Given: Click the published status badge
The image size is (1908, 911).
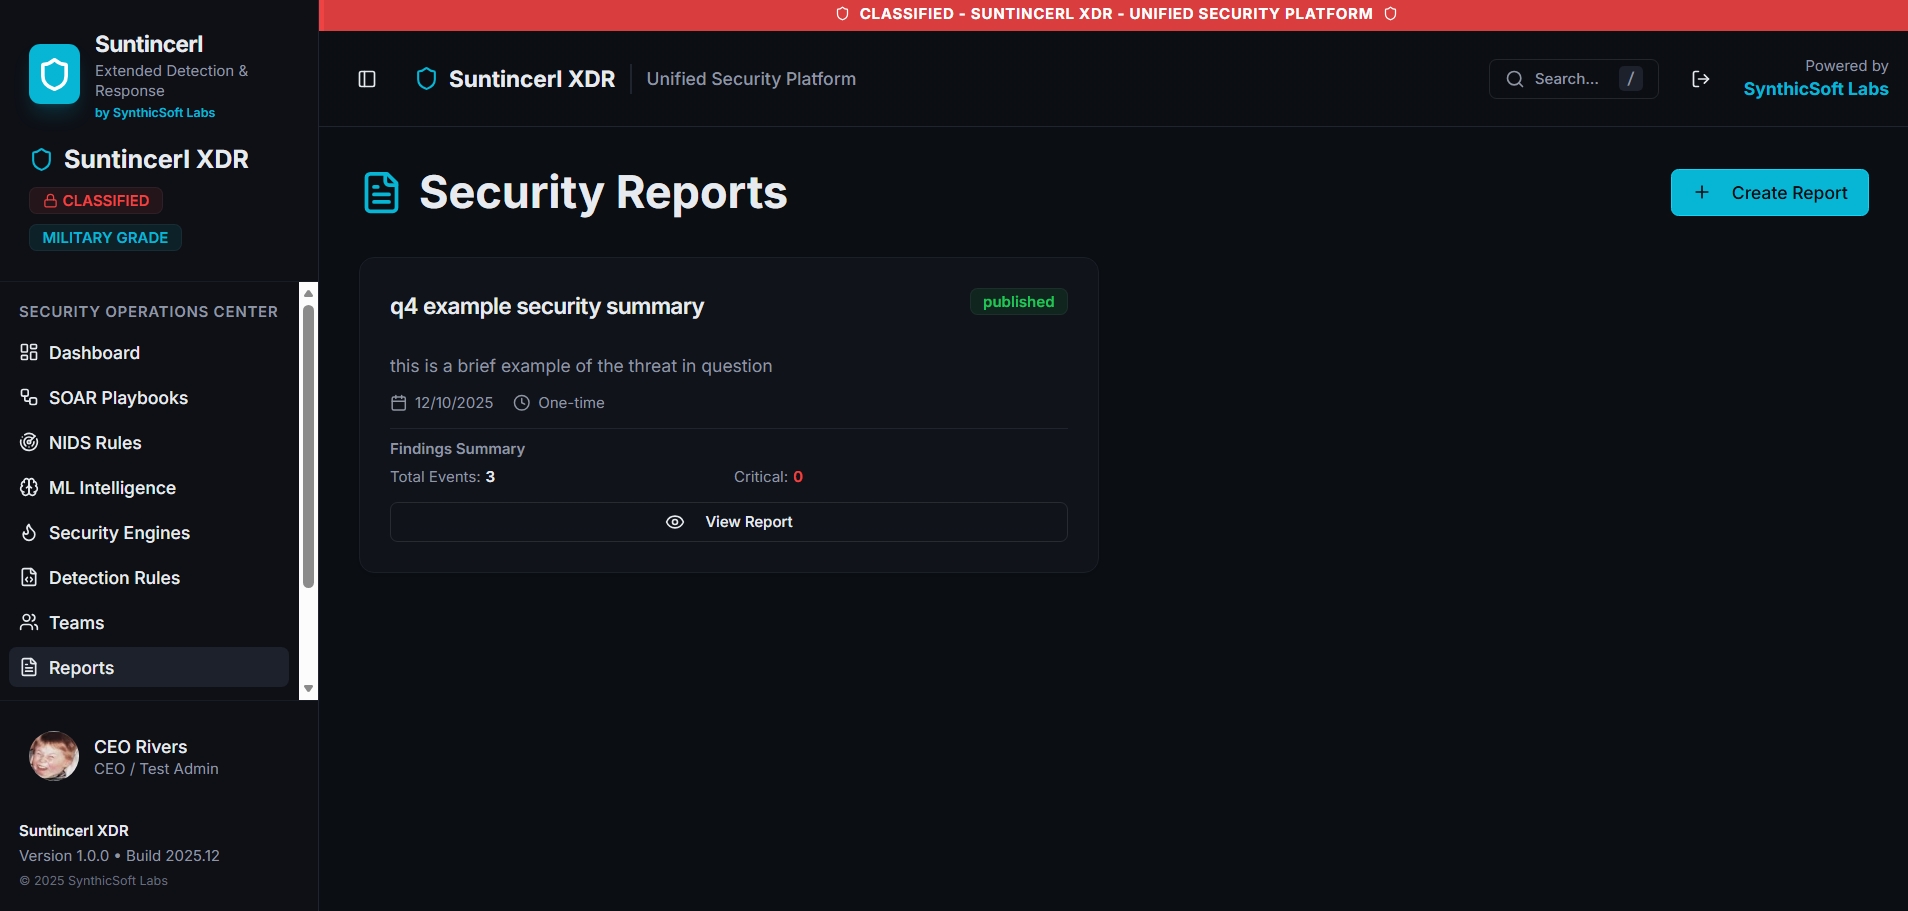Looking at the screenshot, I should 1018,302.
